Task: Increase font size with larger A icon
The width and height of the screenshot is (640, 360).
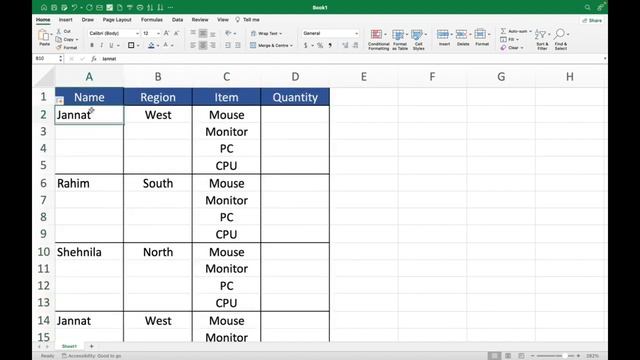Action: click(x=167, y=33)
